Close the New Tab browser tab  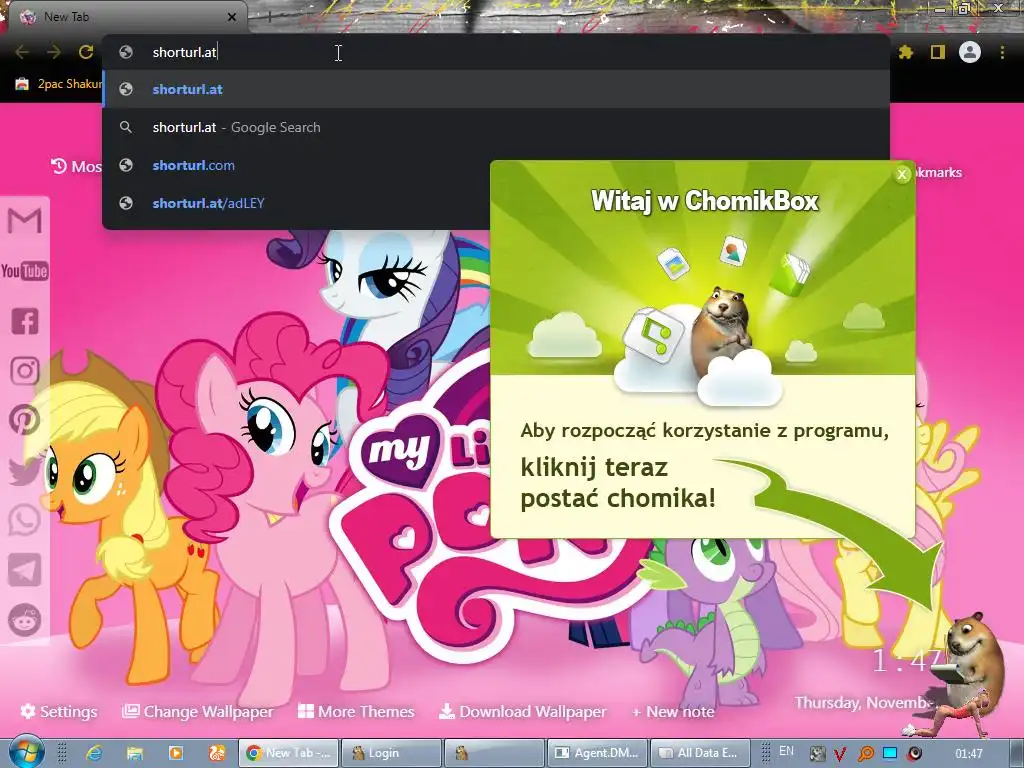[232, 17]
